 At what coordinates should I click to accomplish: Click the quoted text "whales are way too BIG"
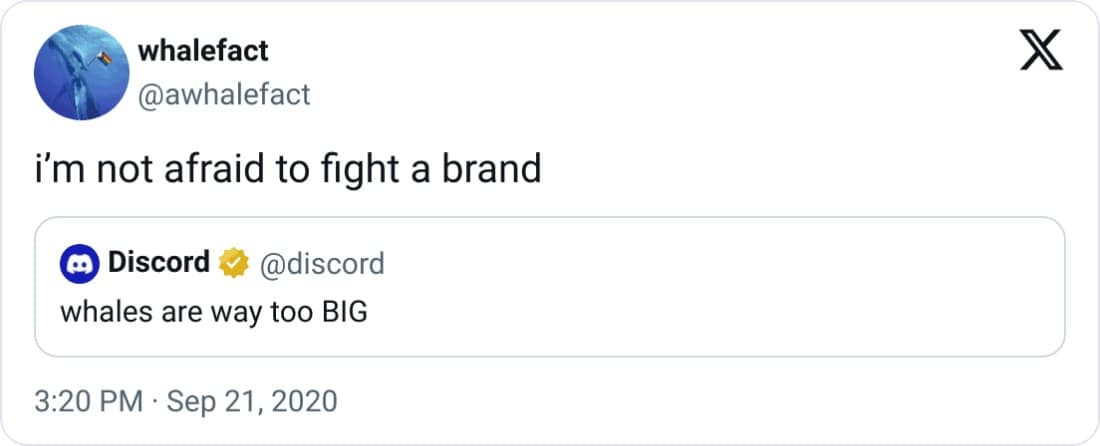214,312
